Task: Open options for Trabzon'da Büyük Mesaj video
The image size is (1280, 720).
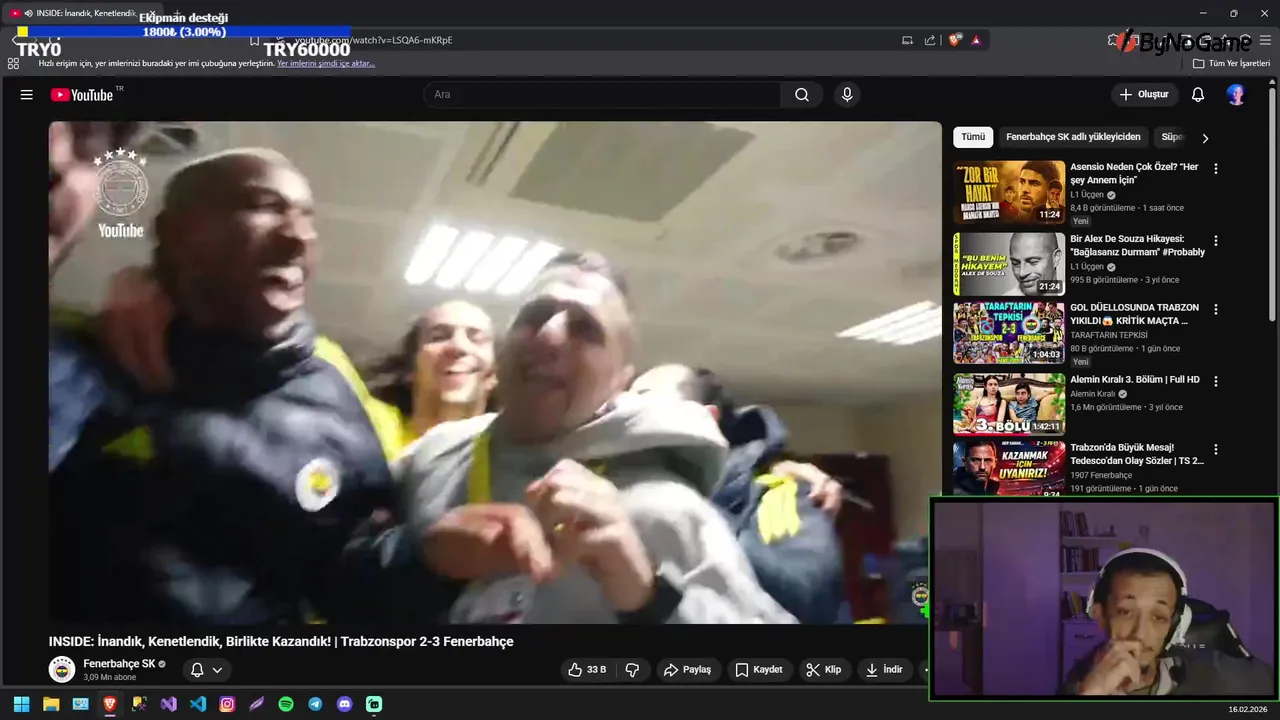Action: click(x=1216, y=450)
